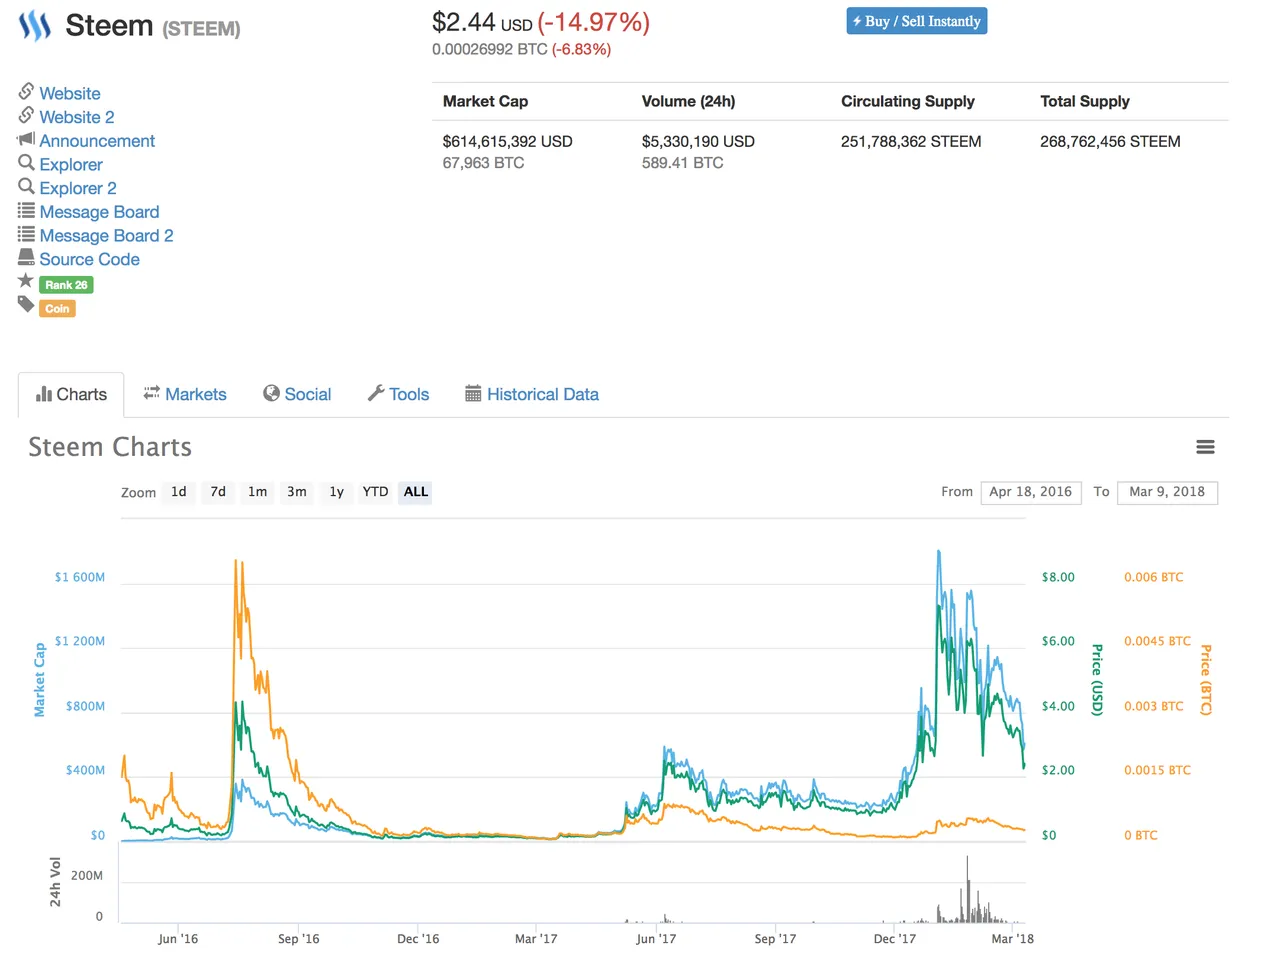Screen dimensions: 1280x971
Task: Click the 589.41 BTC volume value
Action: tap(683, 163)
